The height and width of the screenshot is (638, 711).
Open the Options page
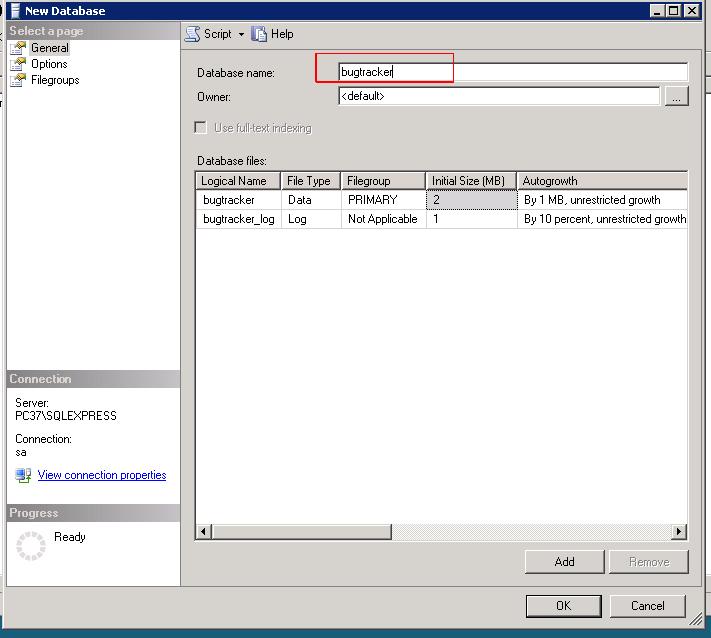pyautogui.click(x=49, y=64)
